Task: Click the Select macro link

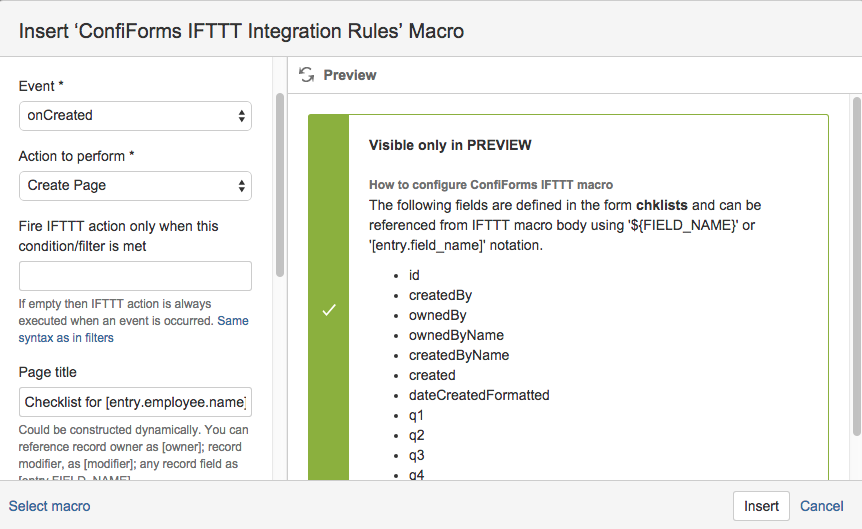Action: coord(50,506)
